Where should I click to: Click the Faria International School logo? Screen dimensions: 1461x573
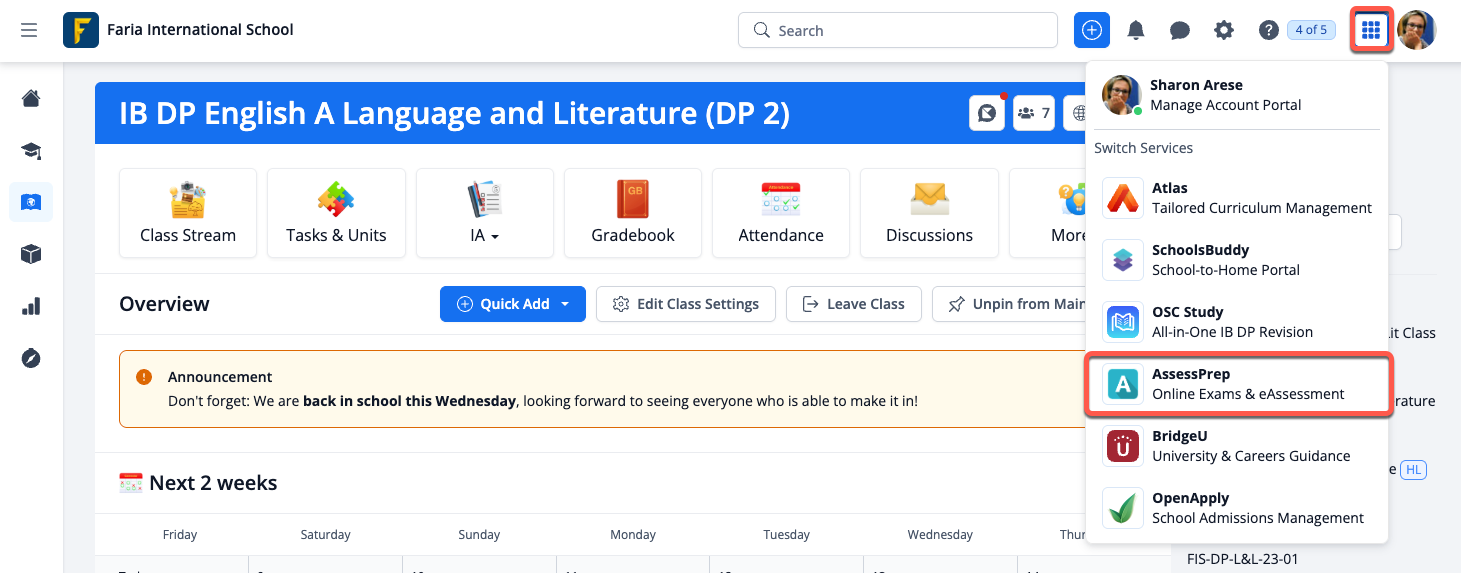click(80, 30)
